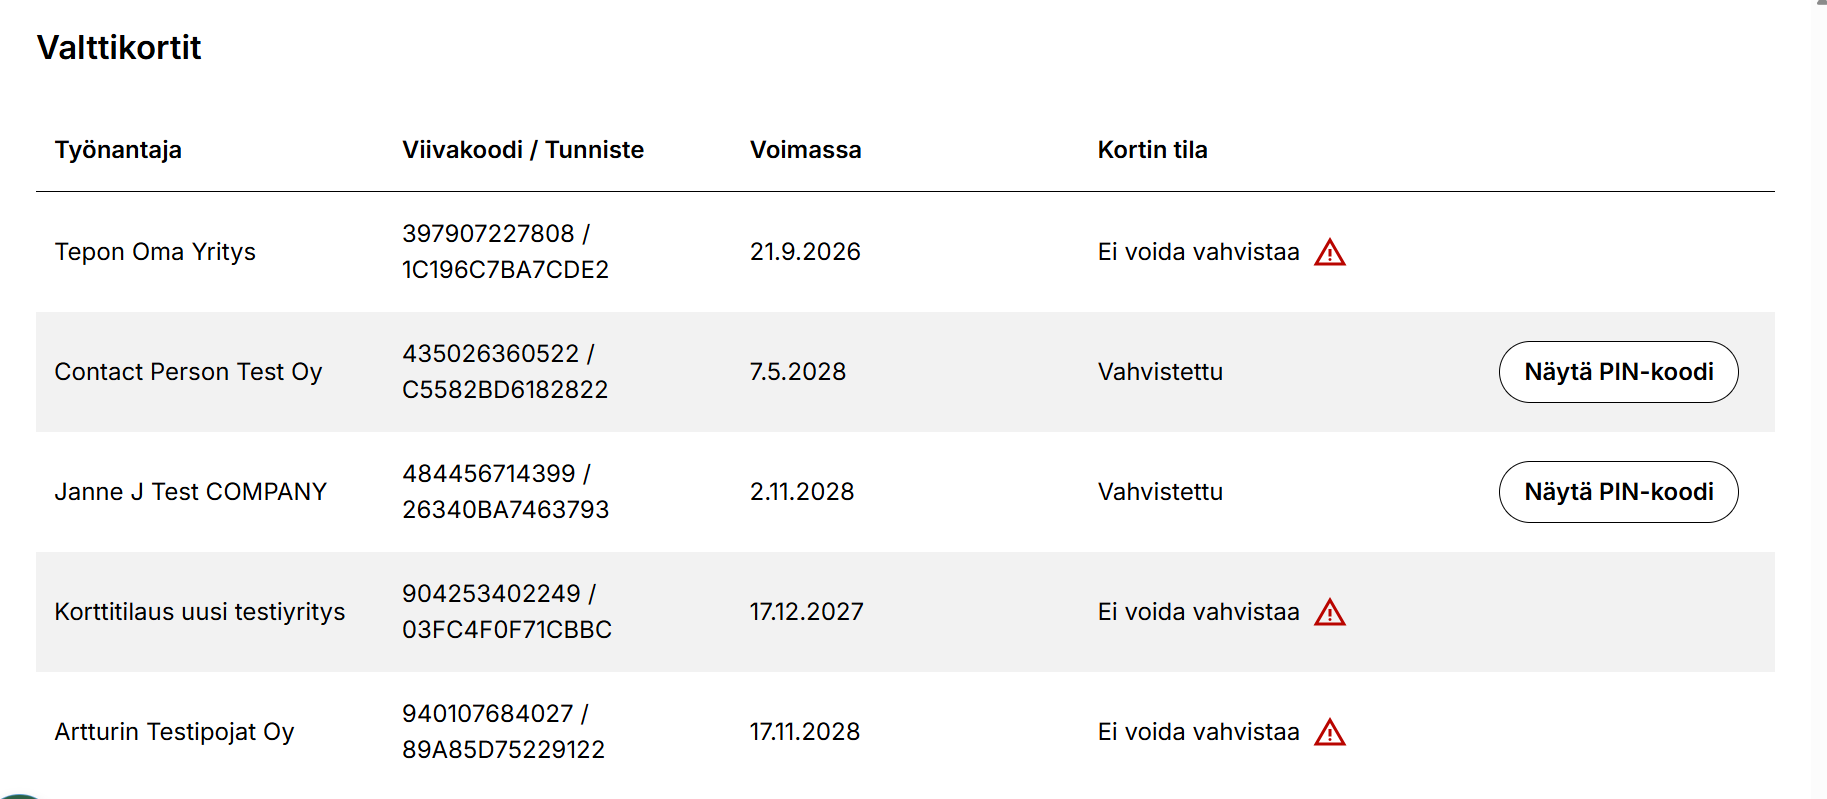Image resolution: width=1827 pixels, height=799 pixels.
Task: Click the expiry date 17.12.2027
Action: (806, 612)
